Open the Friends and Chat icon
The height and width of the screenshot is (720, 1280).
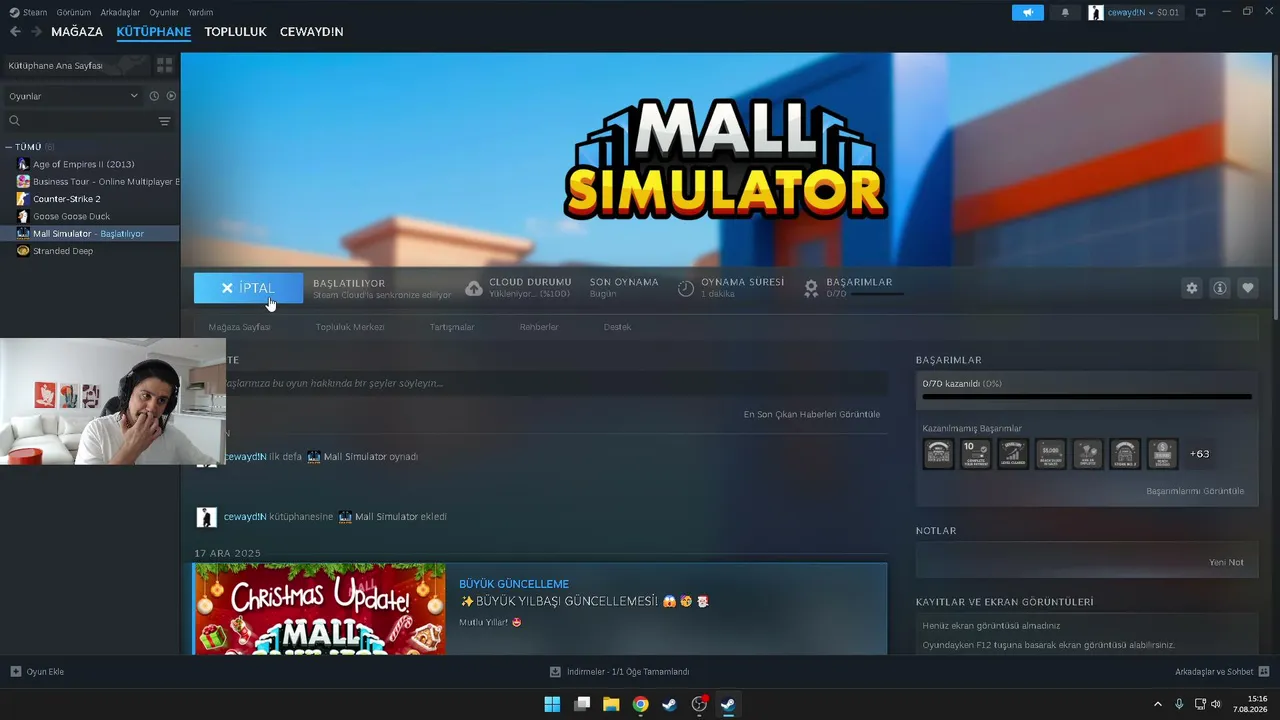pos(1263,671)
